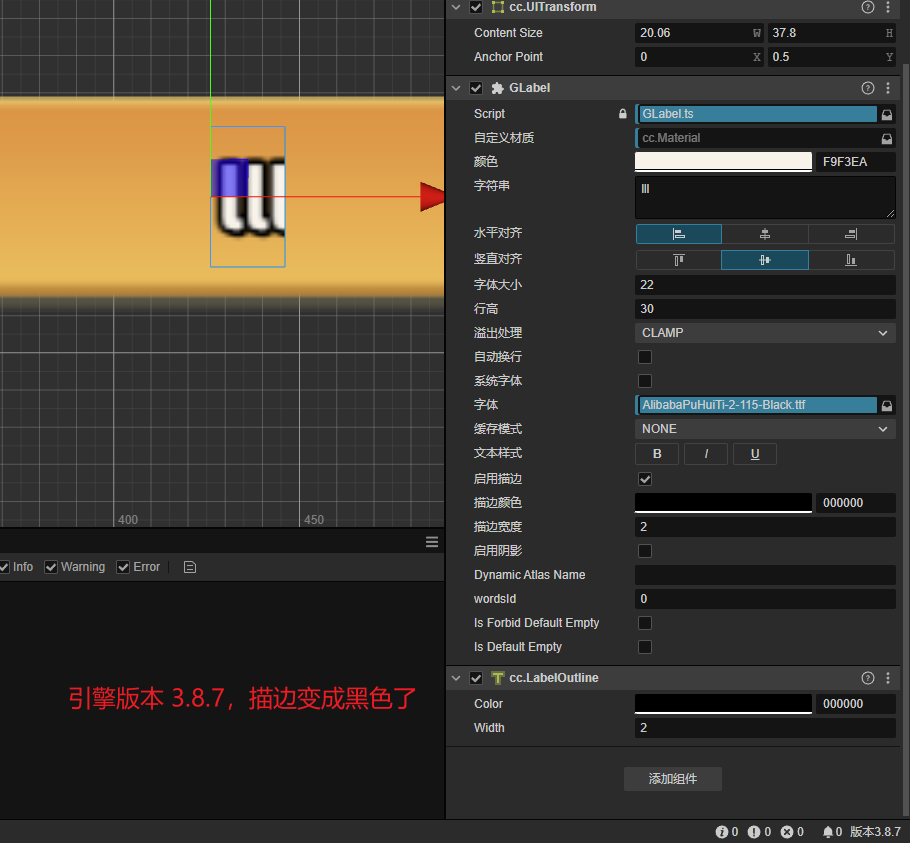910x843 pixels.
Task: Open 描边颜色 black color swatch
Action: click(723, 502)
